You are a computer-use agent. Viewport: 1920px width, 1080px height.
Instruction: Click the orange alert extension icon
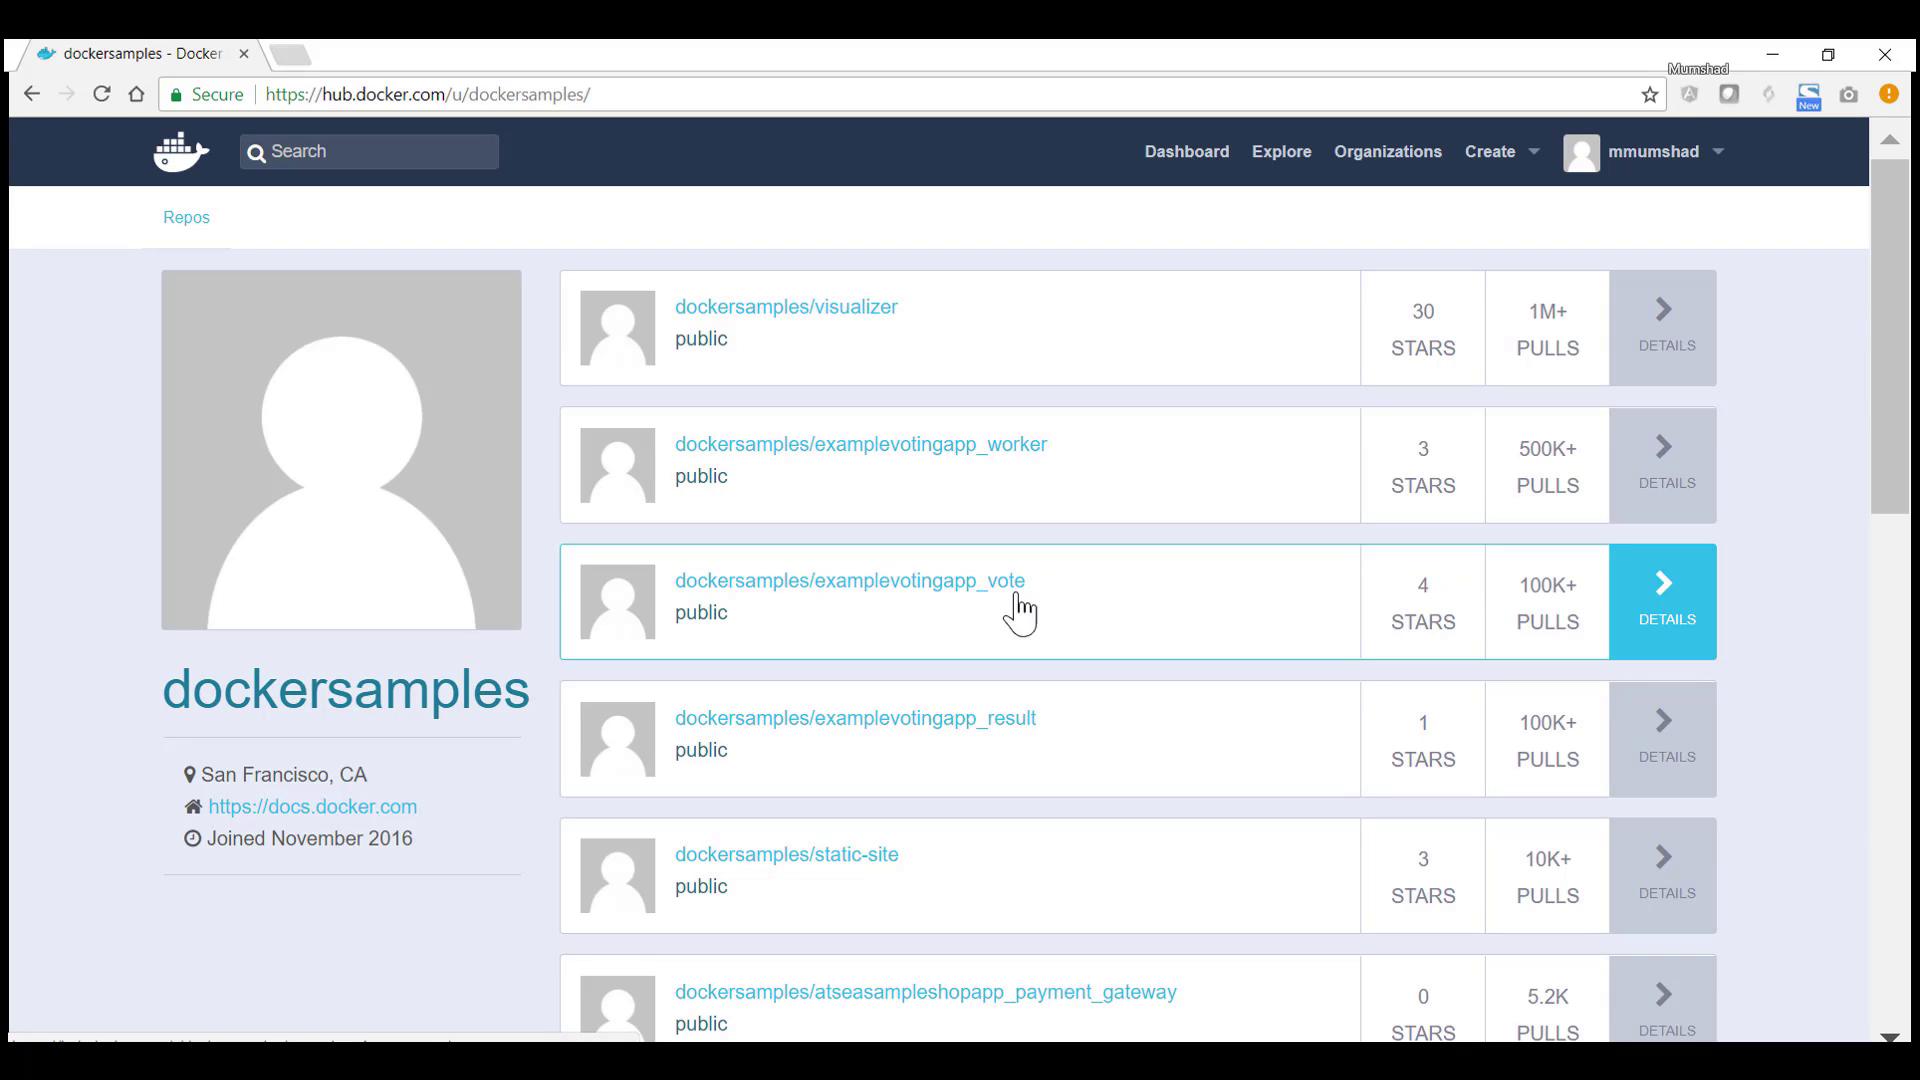click(x=1888, y=94)
